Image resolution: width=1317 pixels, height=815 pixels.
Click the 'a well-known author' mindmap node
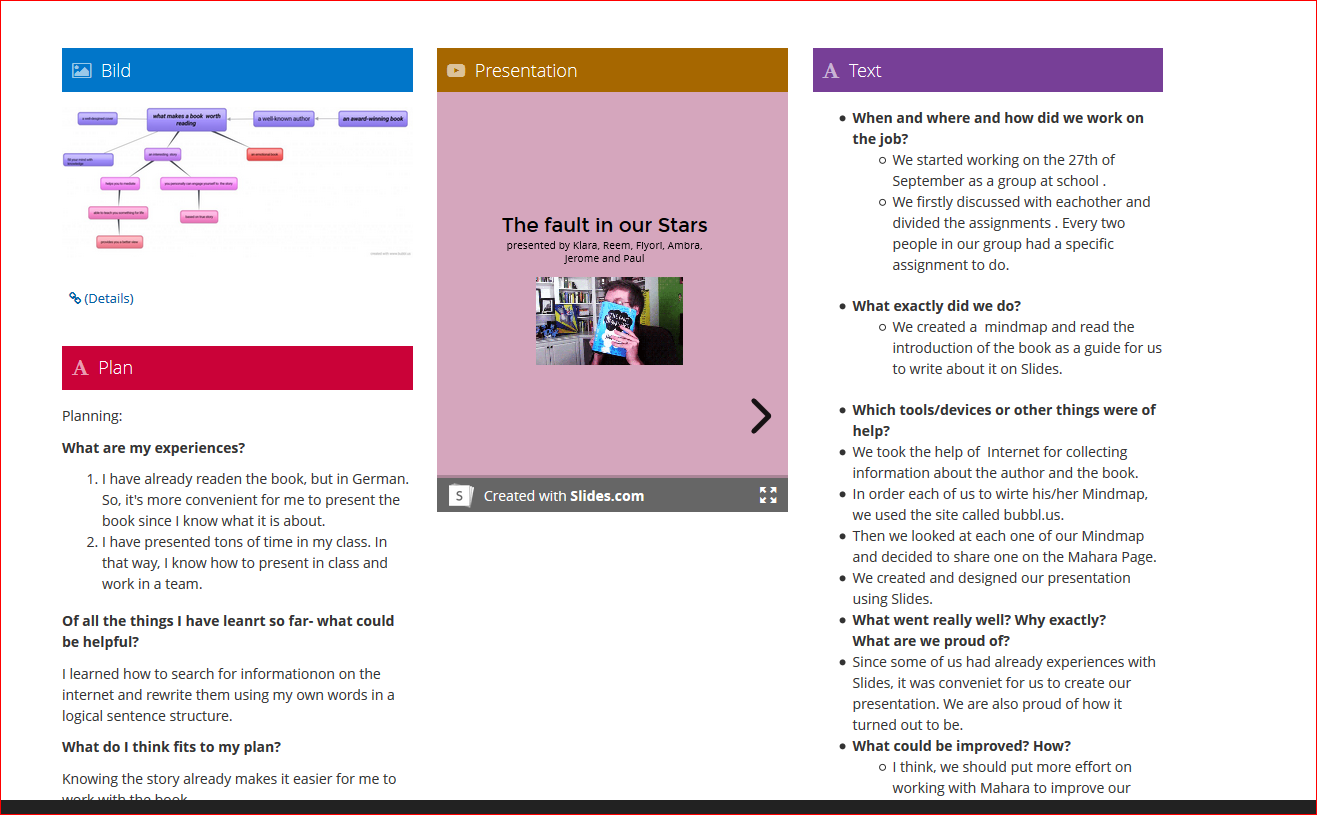coord(284,119)
